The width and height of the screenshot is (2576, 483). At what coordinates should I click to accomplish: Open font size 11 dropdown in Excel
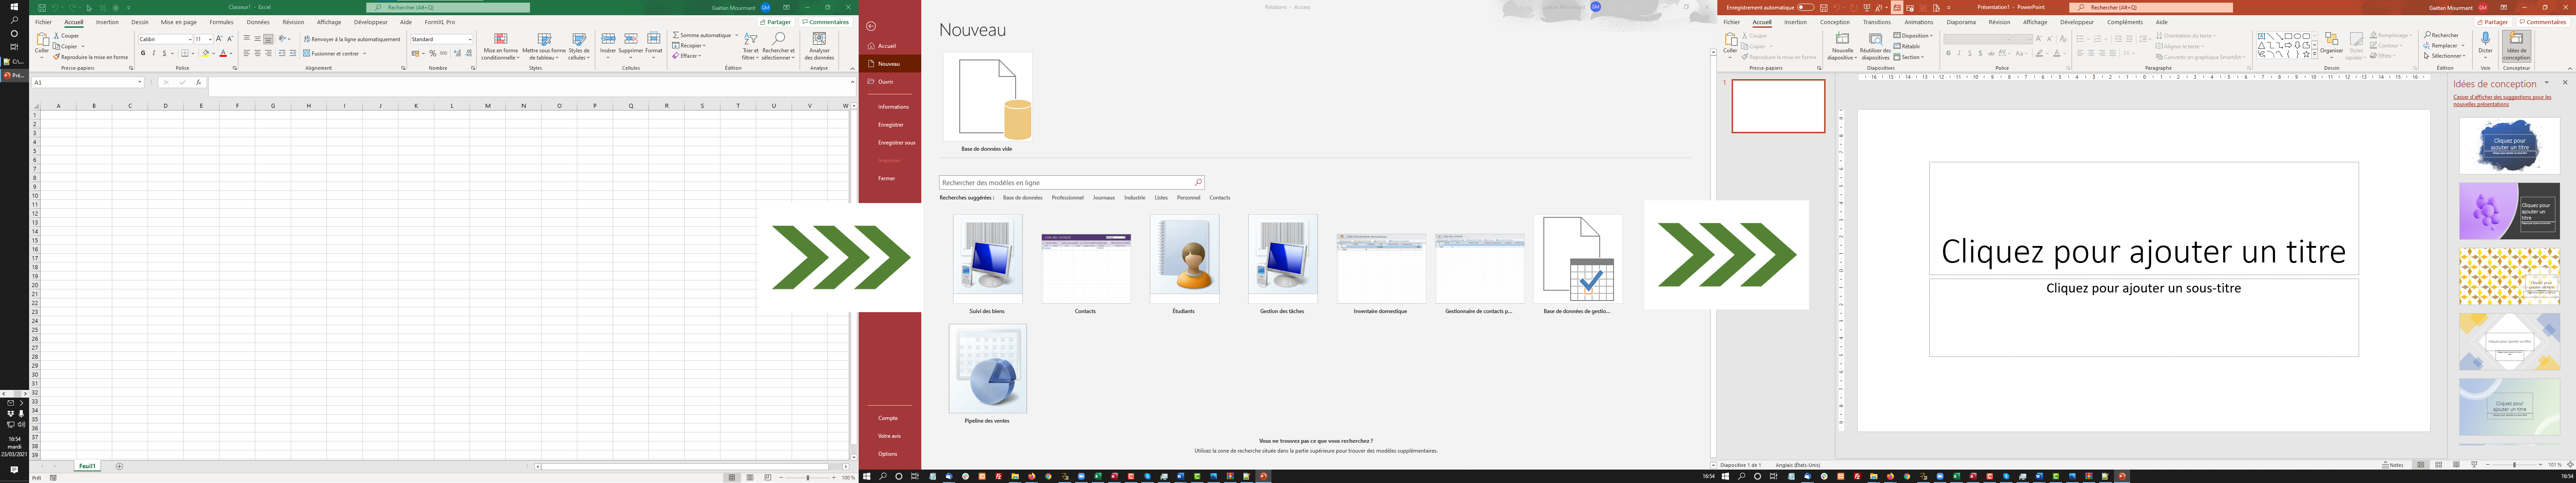[210, 39]
